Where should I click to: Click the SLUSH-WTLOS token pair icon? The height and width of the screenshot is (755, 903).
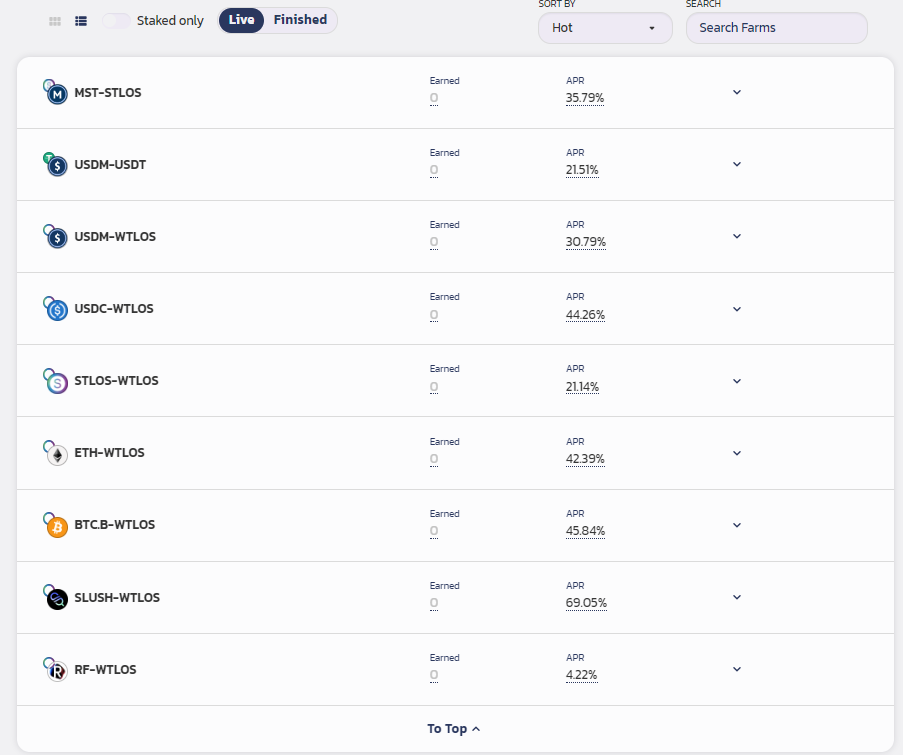tap(56, 598)
